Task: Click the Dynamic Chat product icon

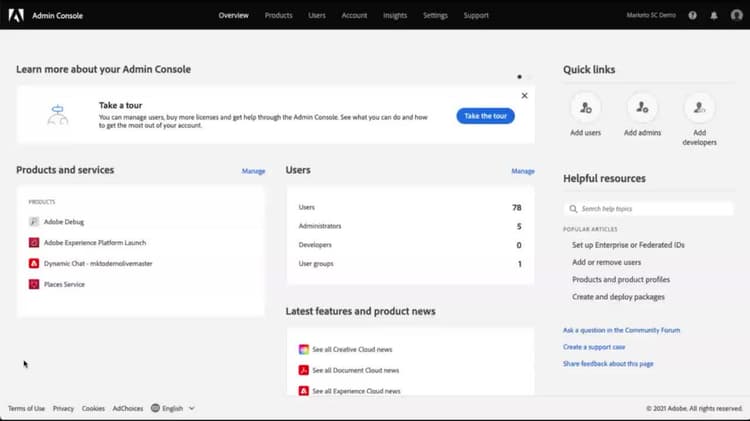Action: (34, 263)
